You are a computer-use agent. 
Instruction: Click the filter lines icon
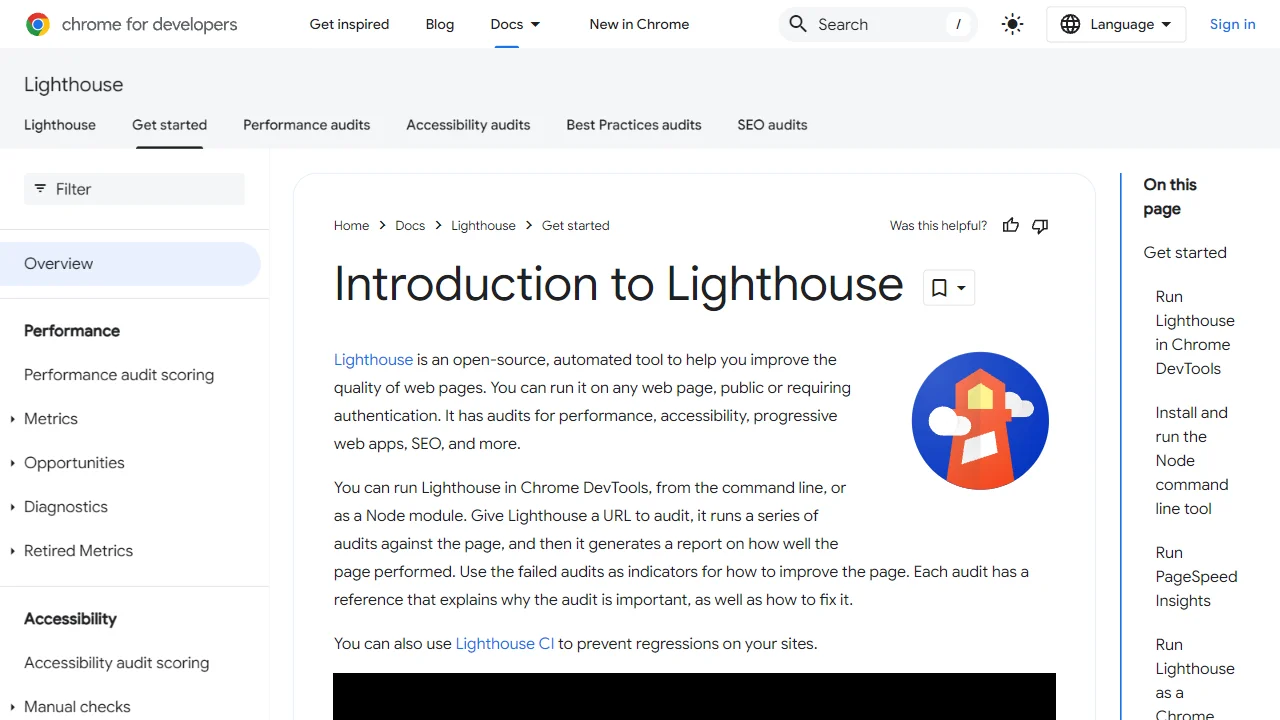[40, 188]
